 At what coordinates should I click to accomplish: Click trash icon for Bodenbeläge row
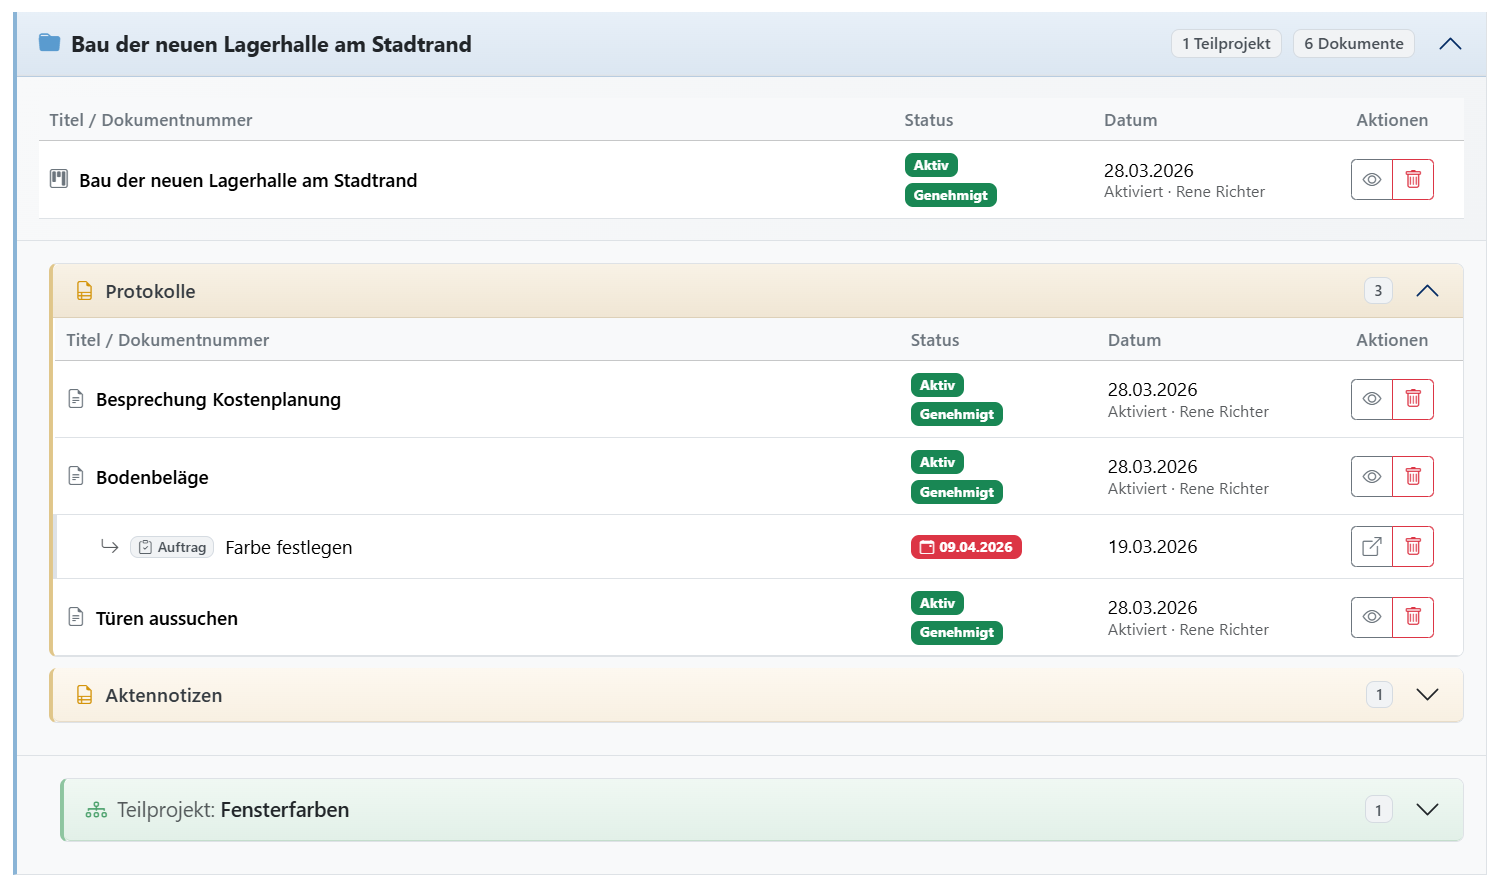[1412, 476]
